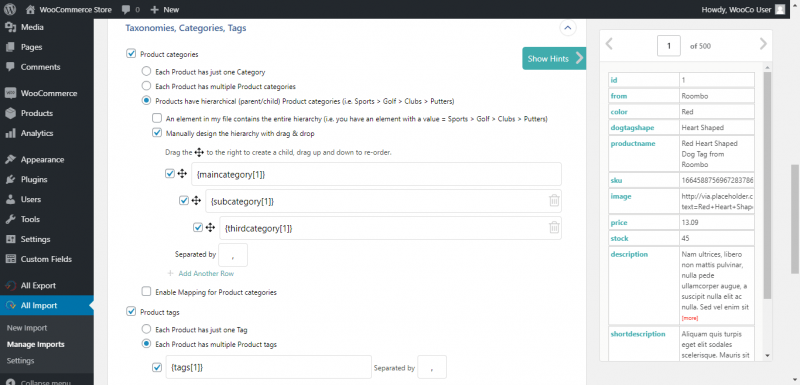Delete the subcategory row with trash icon

tap(554, 201)
